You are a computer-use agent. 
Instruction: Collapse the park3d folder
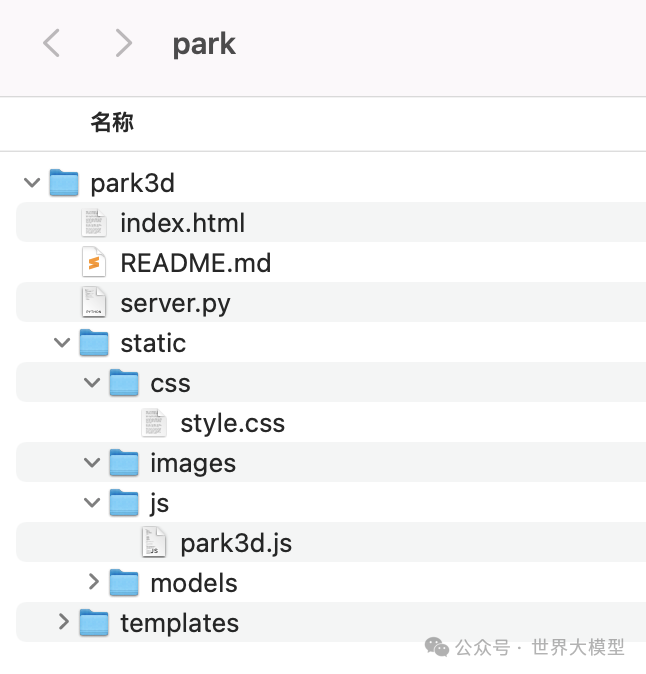[32, 183]
